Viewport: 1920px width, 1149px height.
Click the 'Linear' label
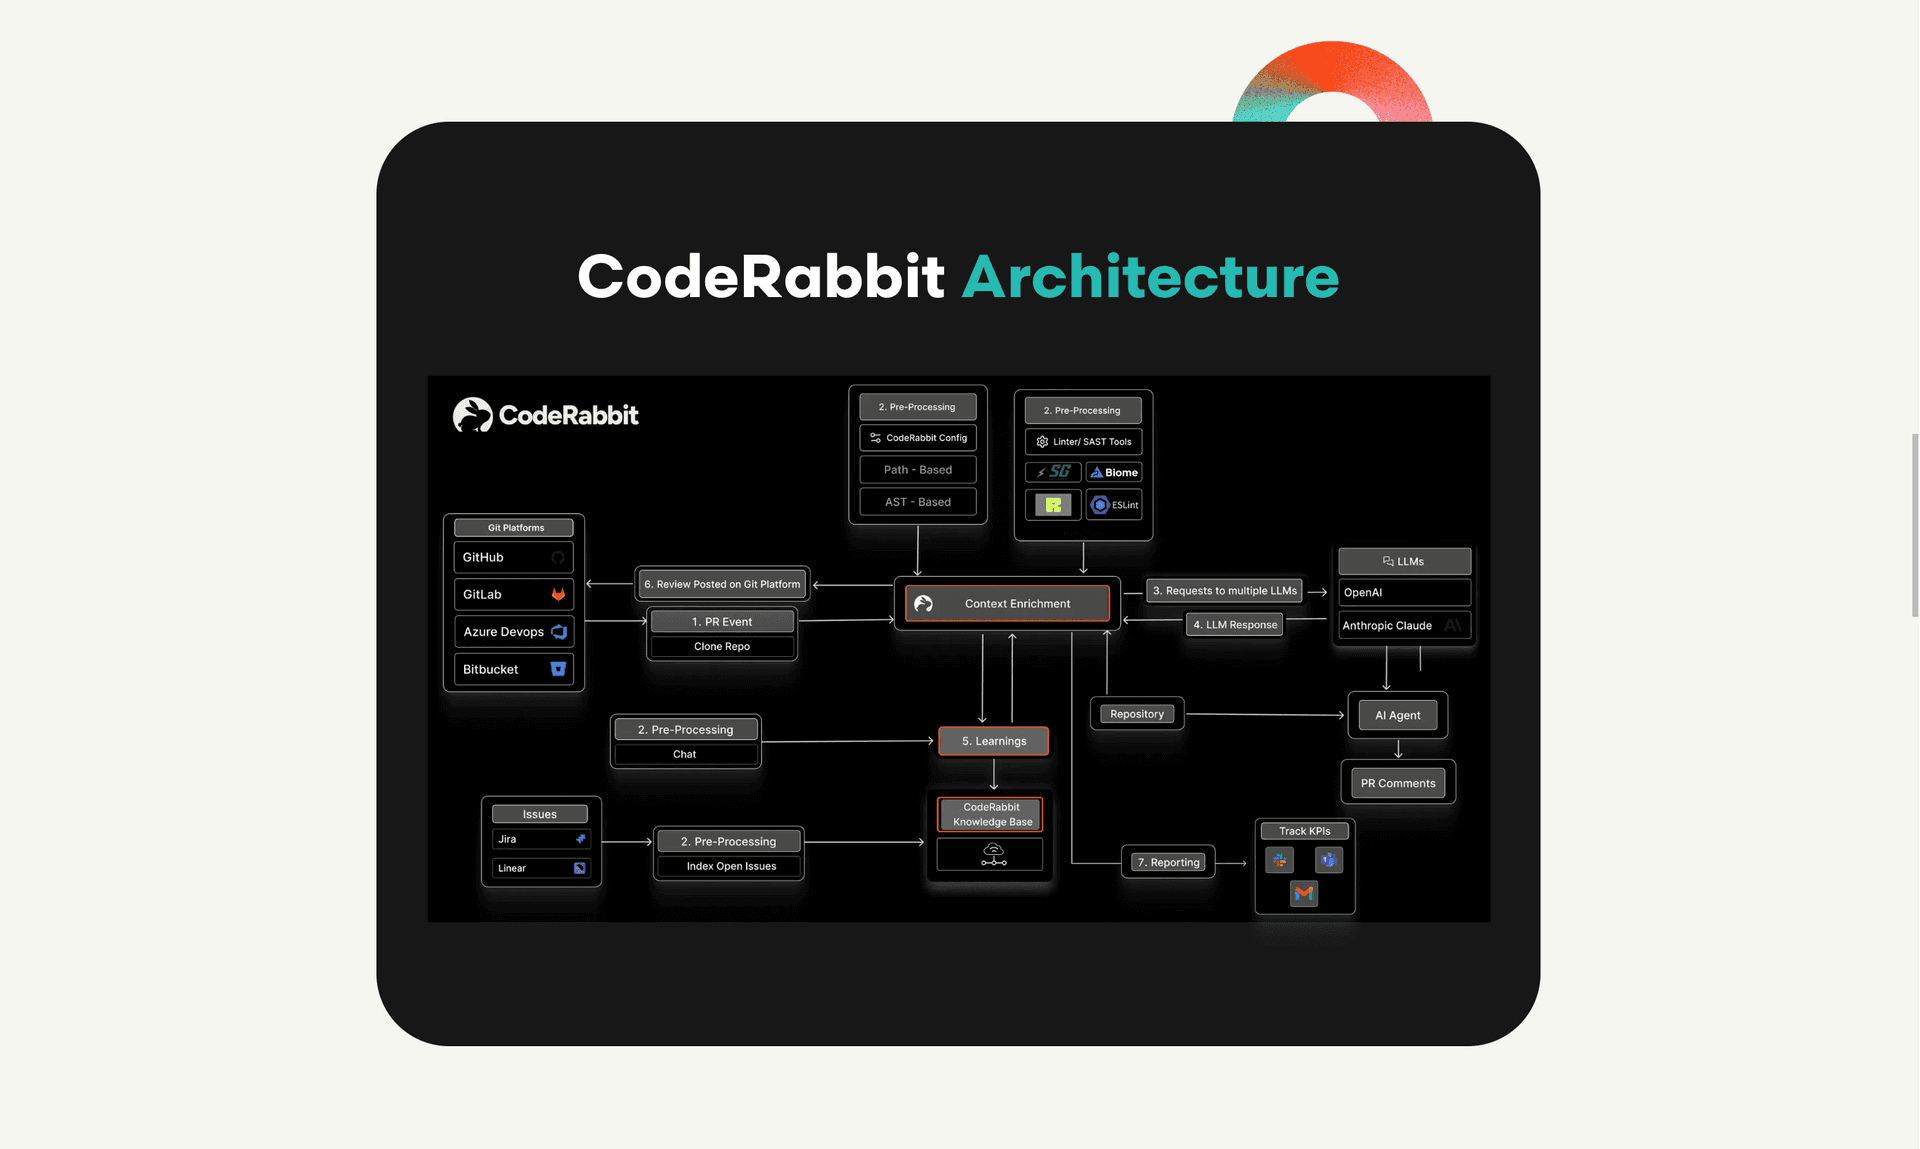[x=512, y=868]
